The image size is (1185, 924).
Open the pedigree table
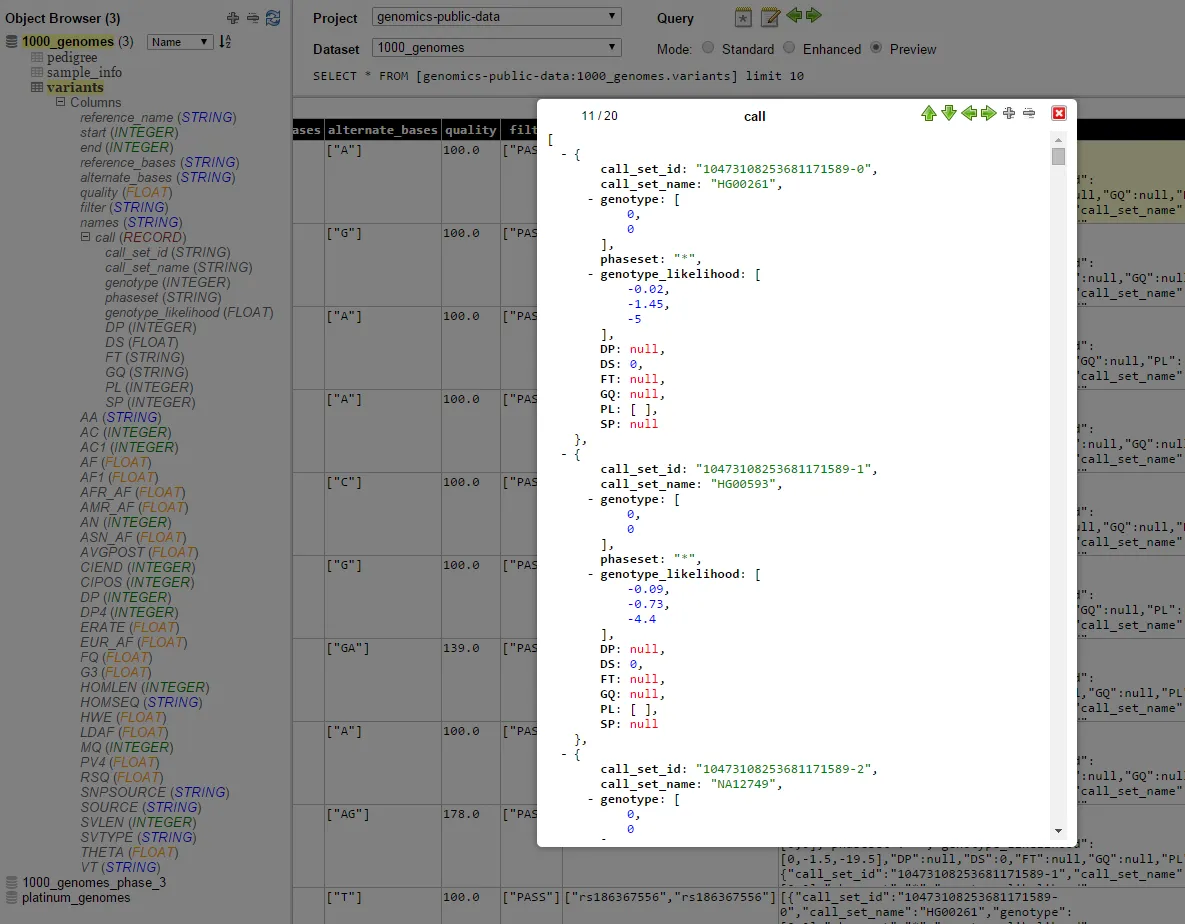coord(72,57)
